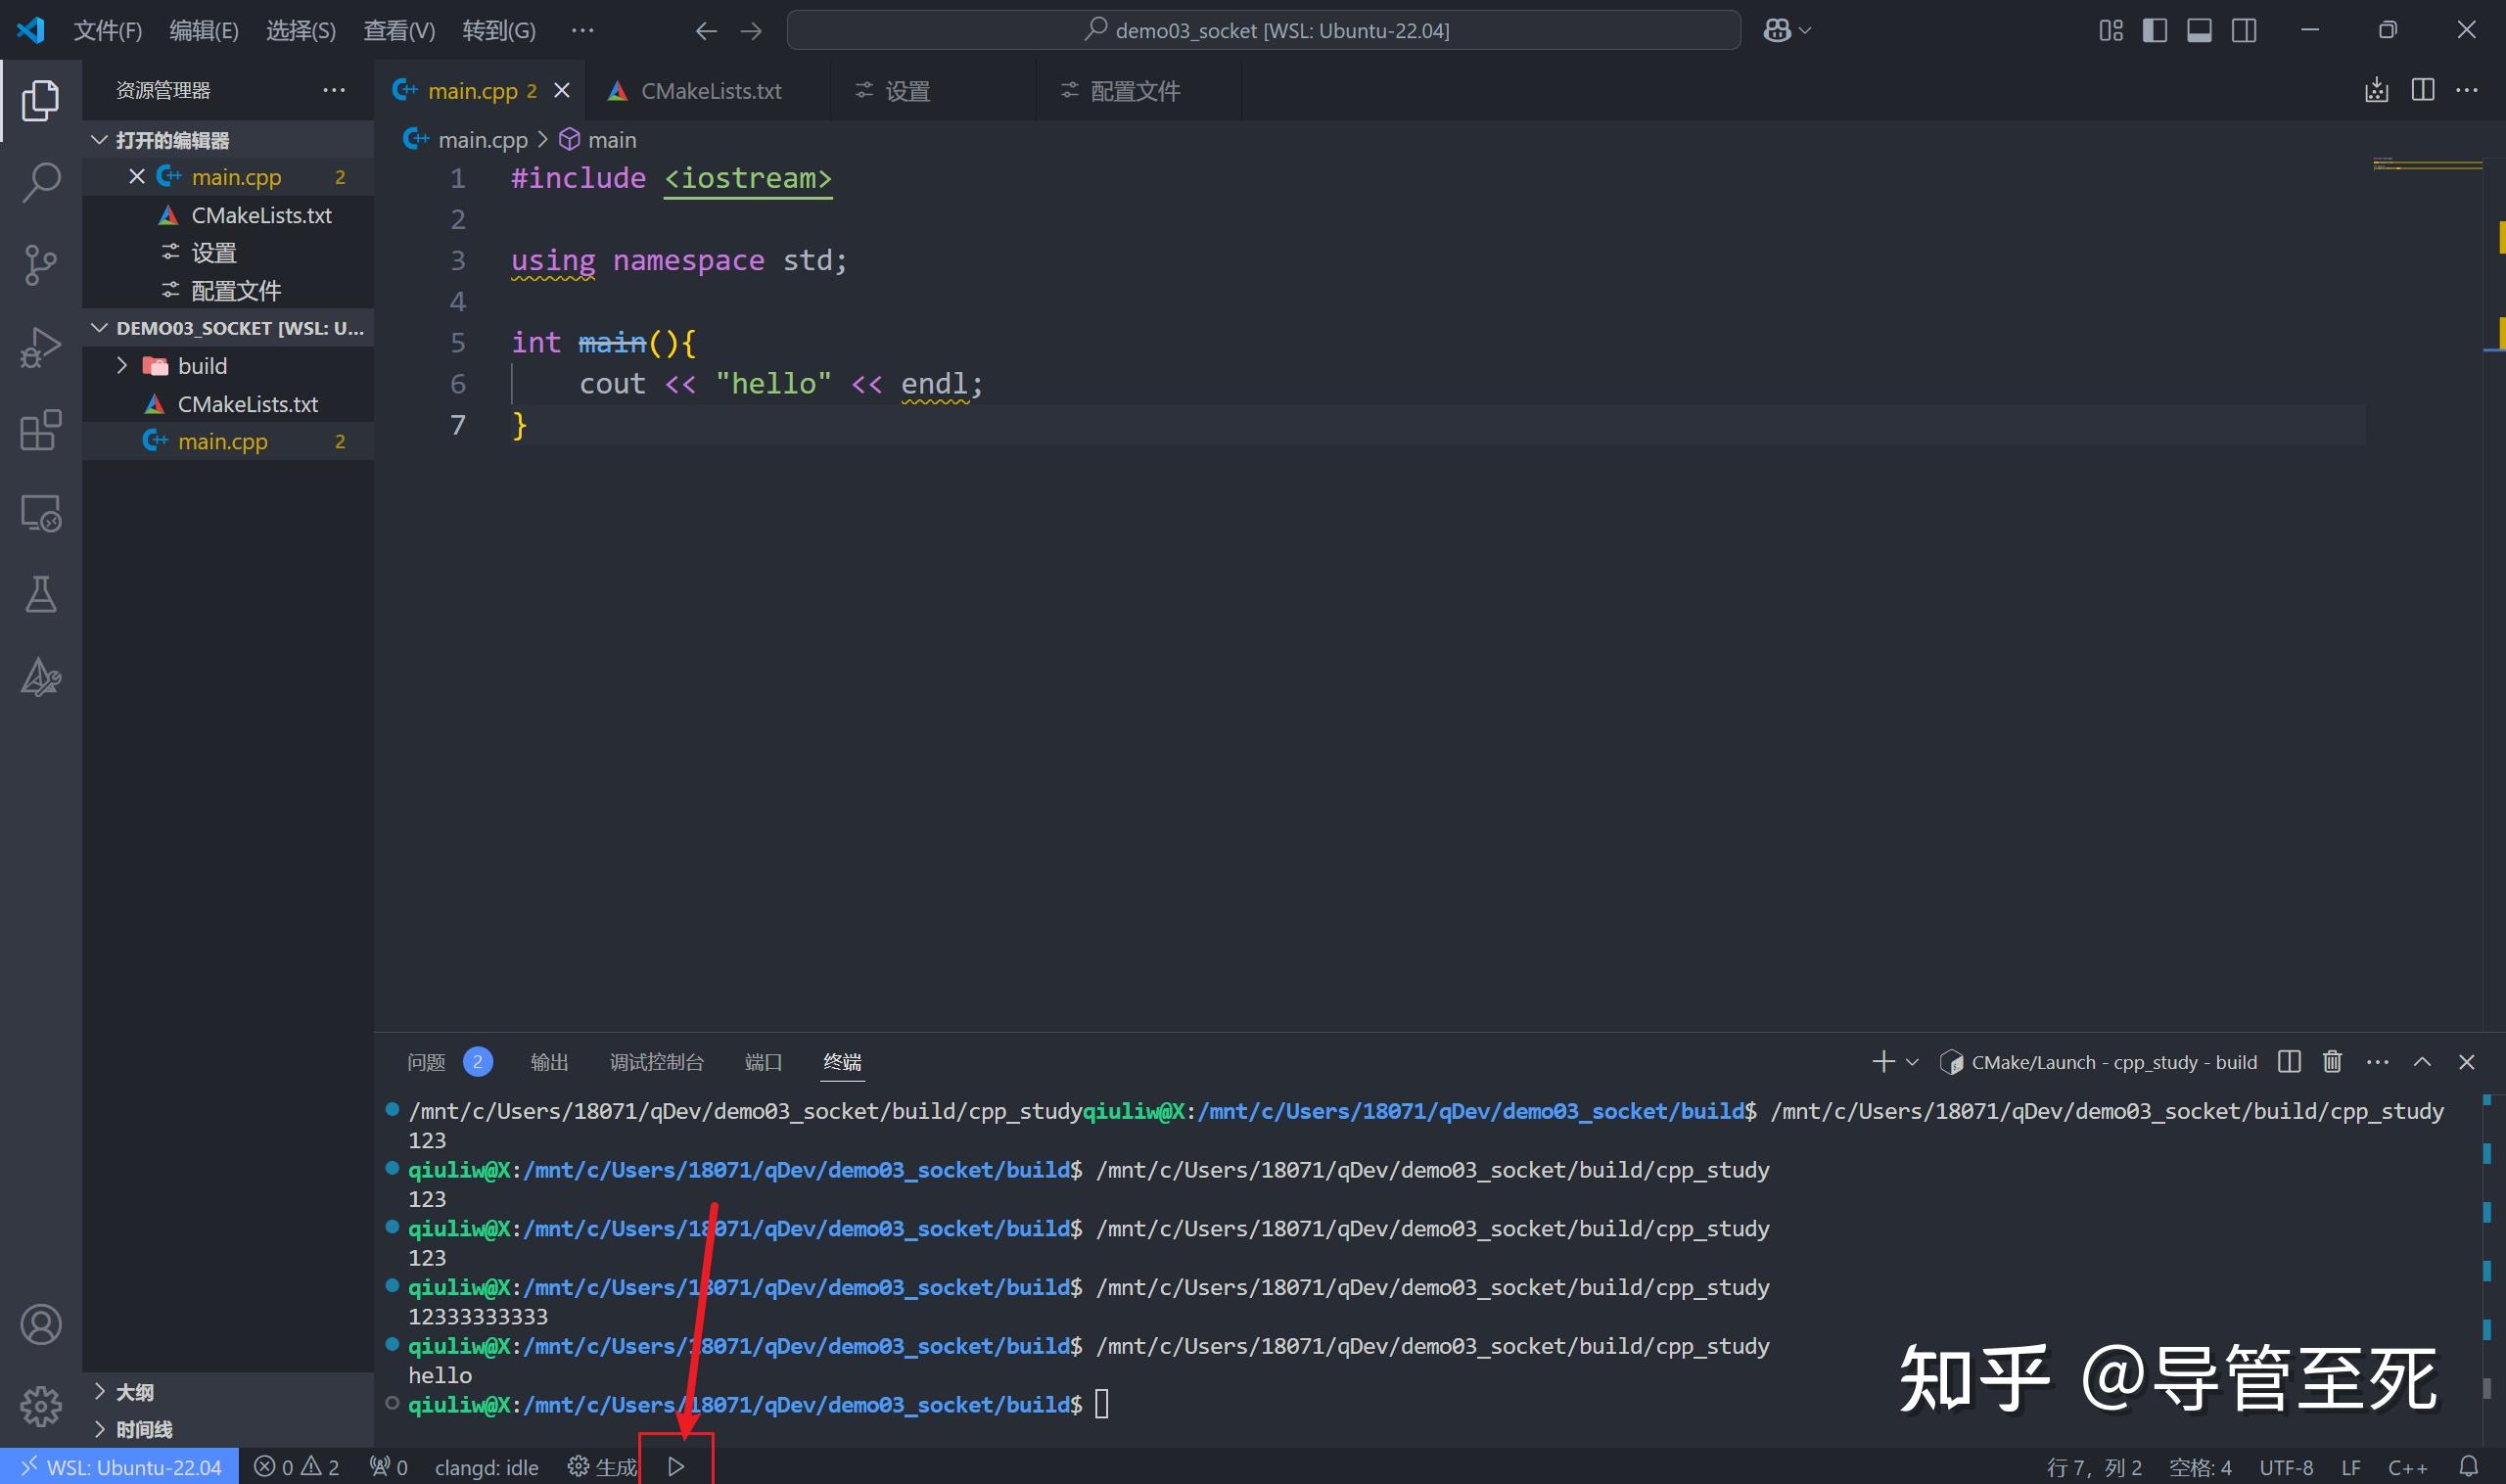
Task: Kill the terminal with the trash icon
Action: coord(2331,1061)
